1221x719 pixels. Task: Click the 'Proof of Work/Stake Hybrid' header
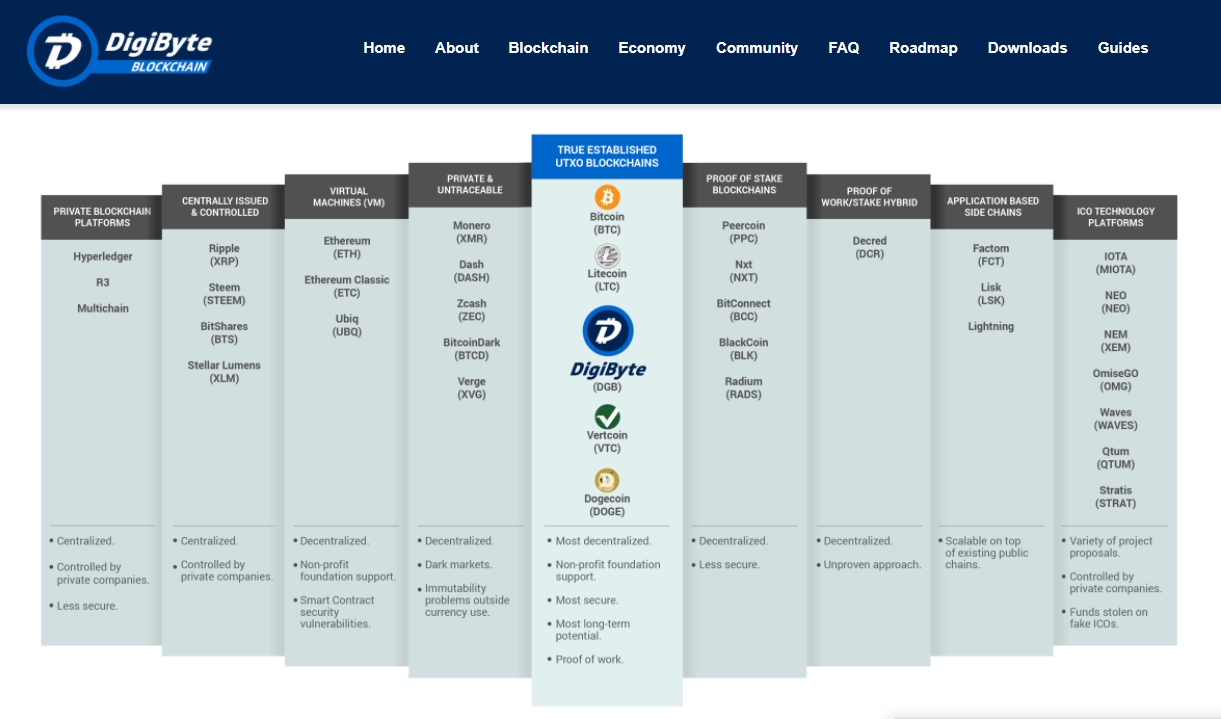click(869, 196)
